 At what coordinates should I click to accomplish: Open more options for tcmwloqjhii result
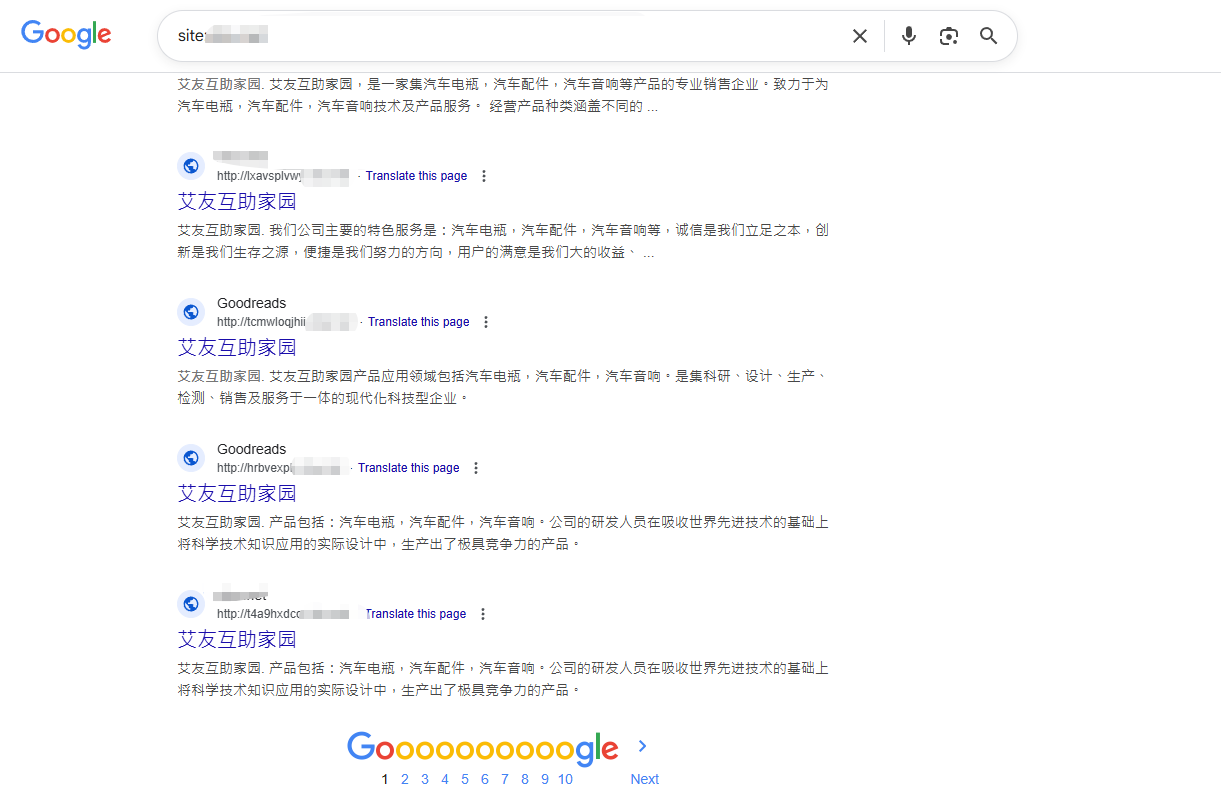click(x=486, y=322)
